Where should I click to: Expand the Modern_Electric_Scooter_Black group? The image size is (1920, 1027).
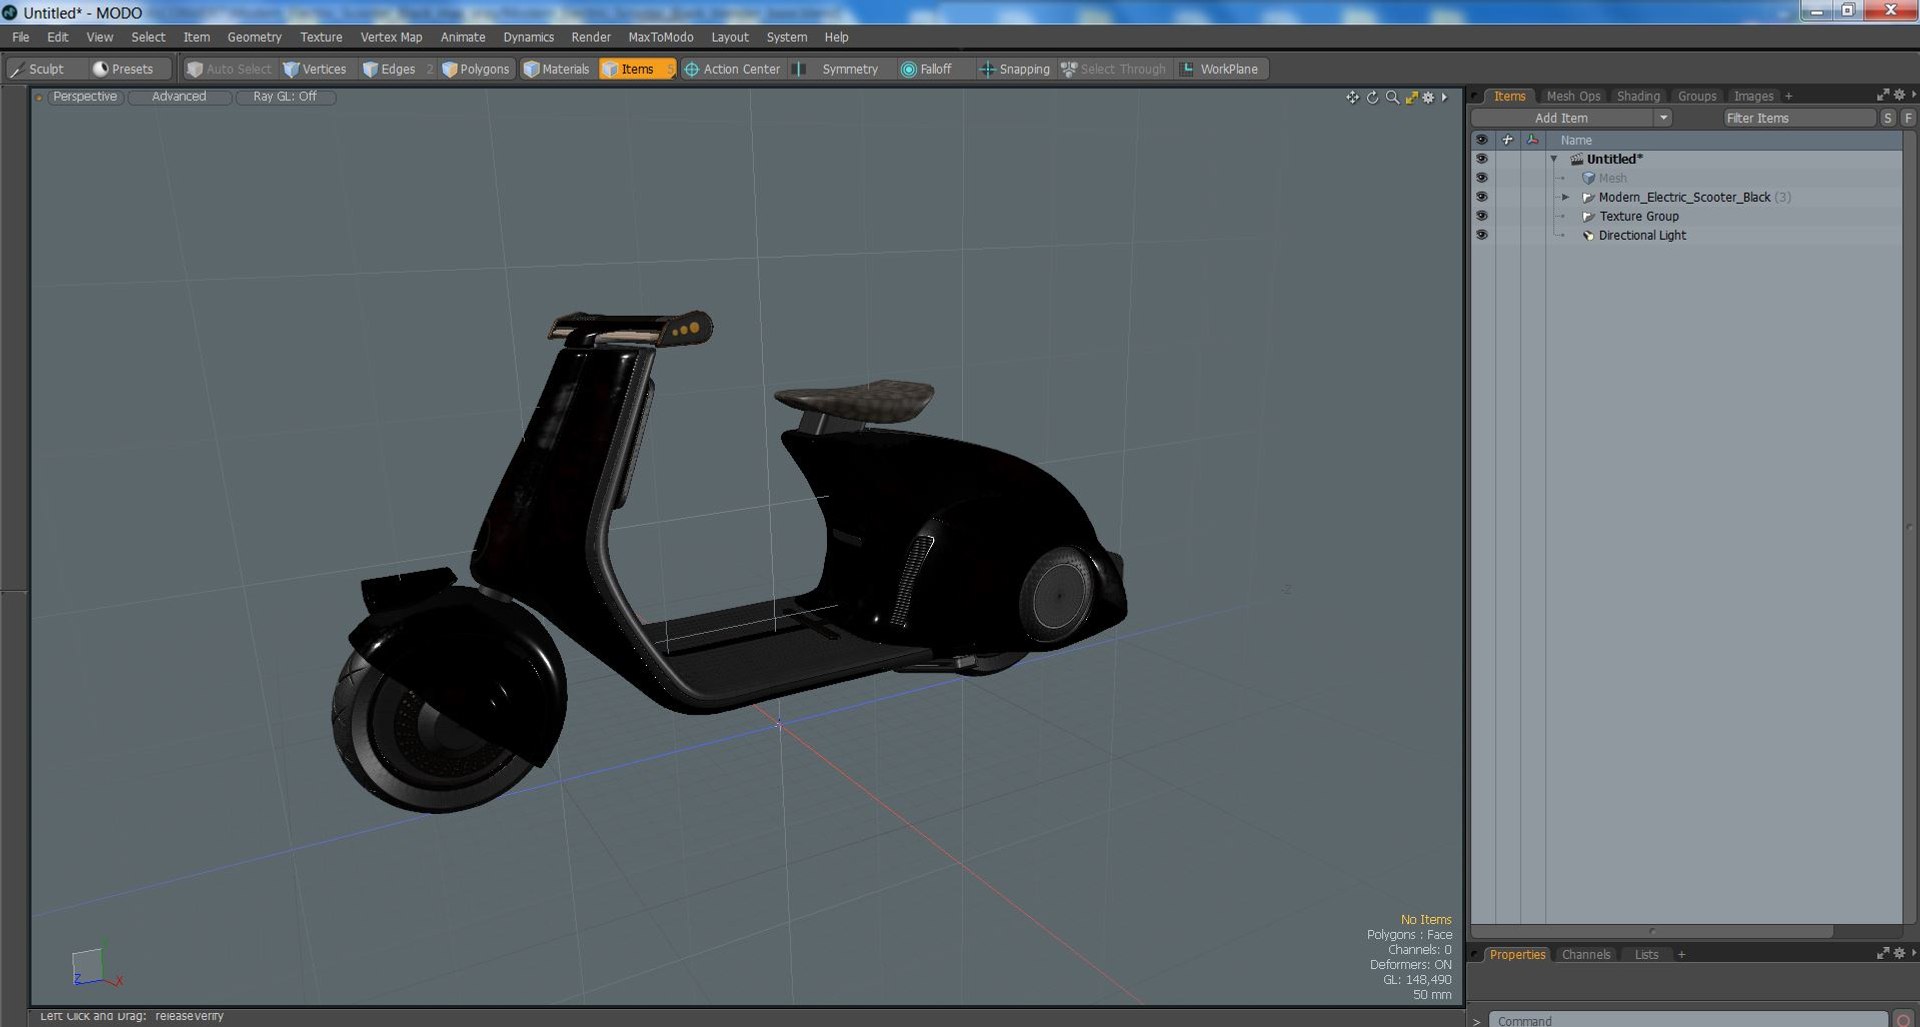[1566, 197]
